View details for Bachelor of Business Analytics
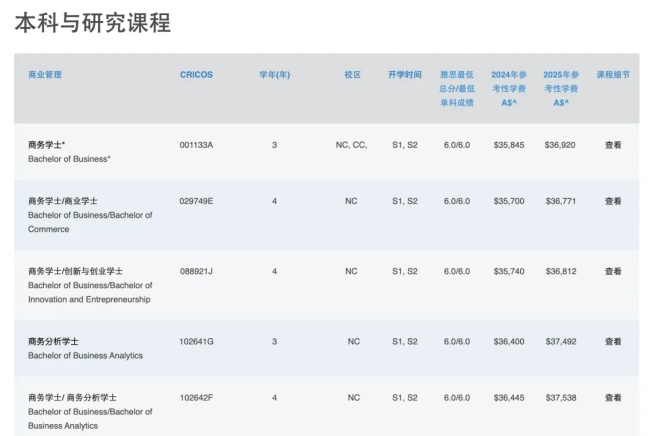This screenshot has width=650, height=436. click(613, 342)
